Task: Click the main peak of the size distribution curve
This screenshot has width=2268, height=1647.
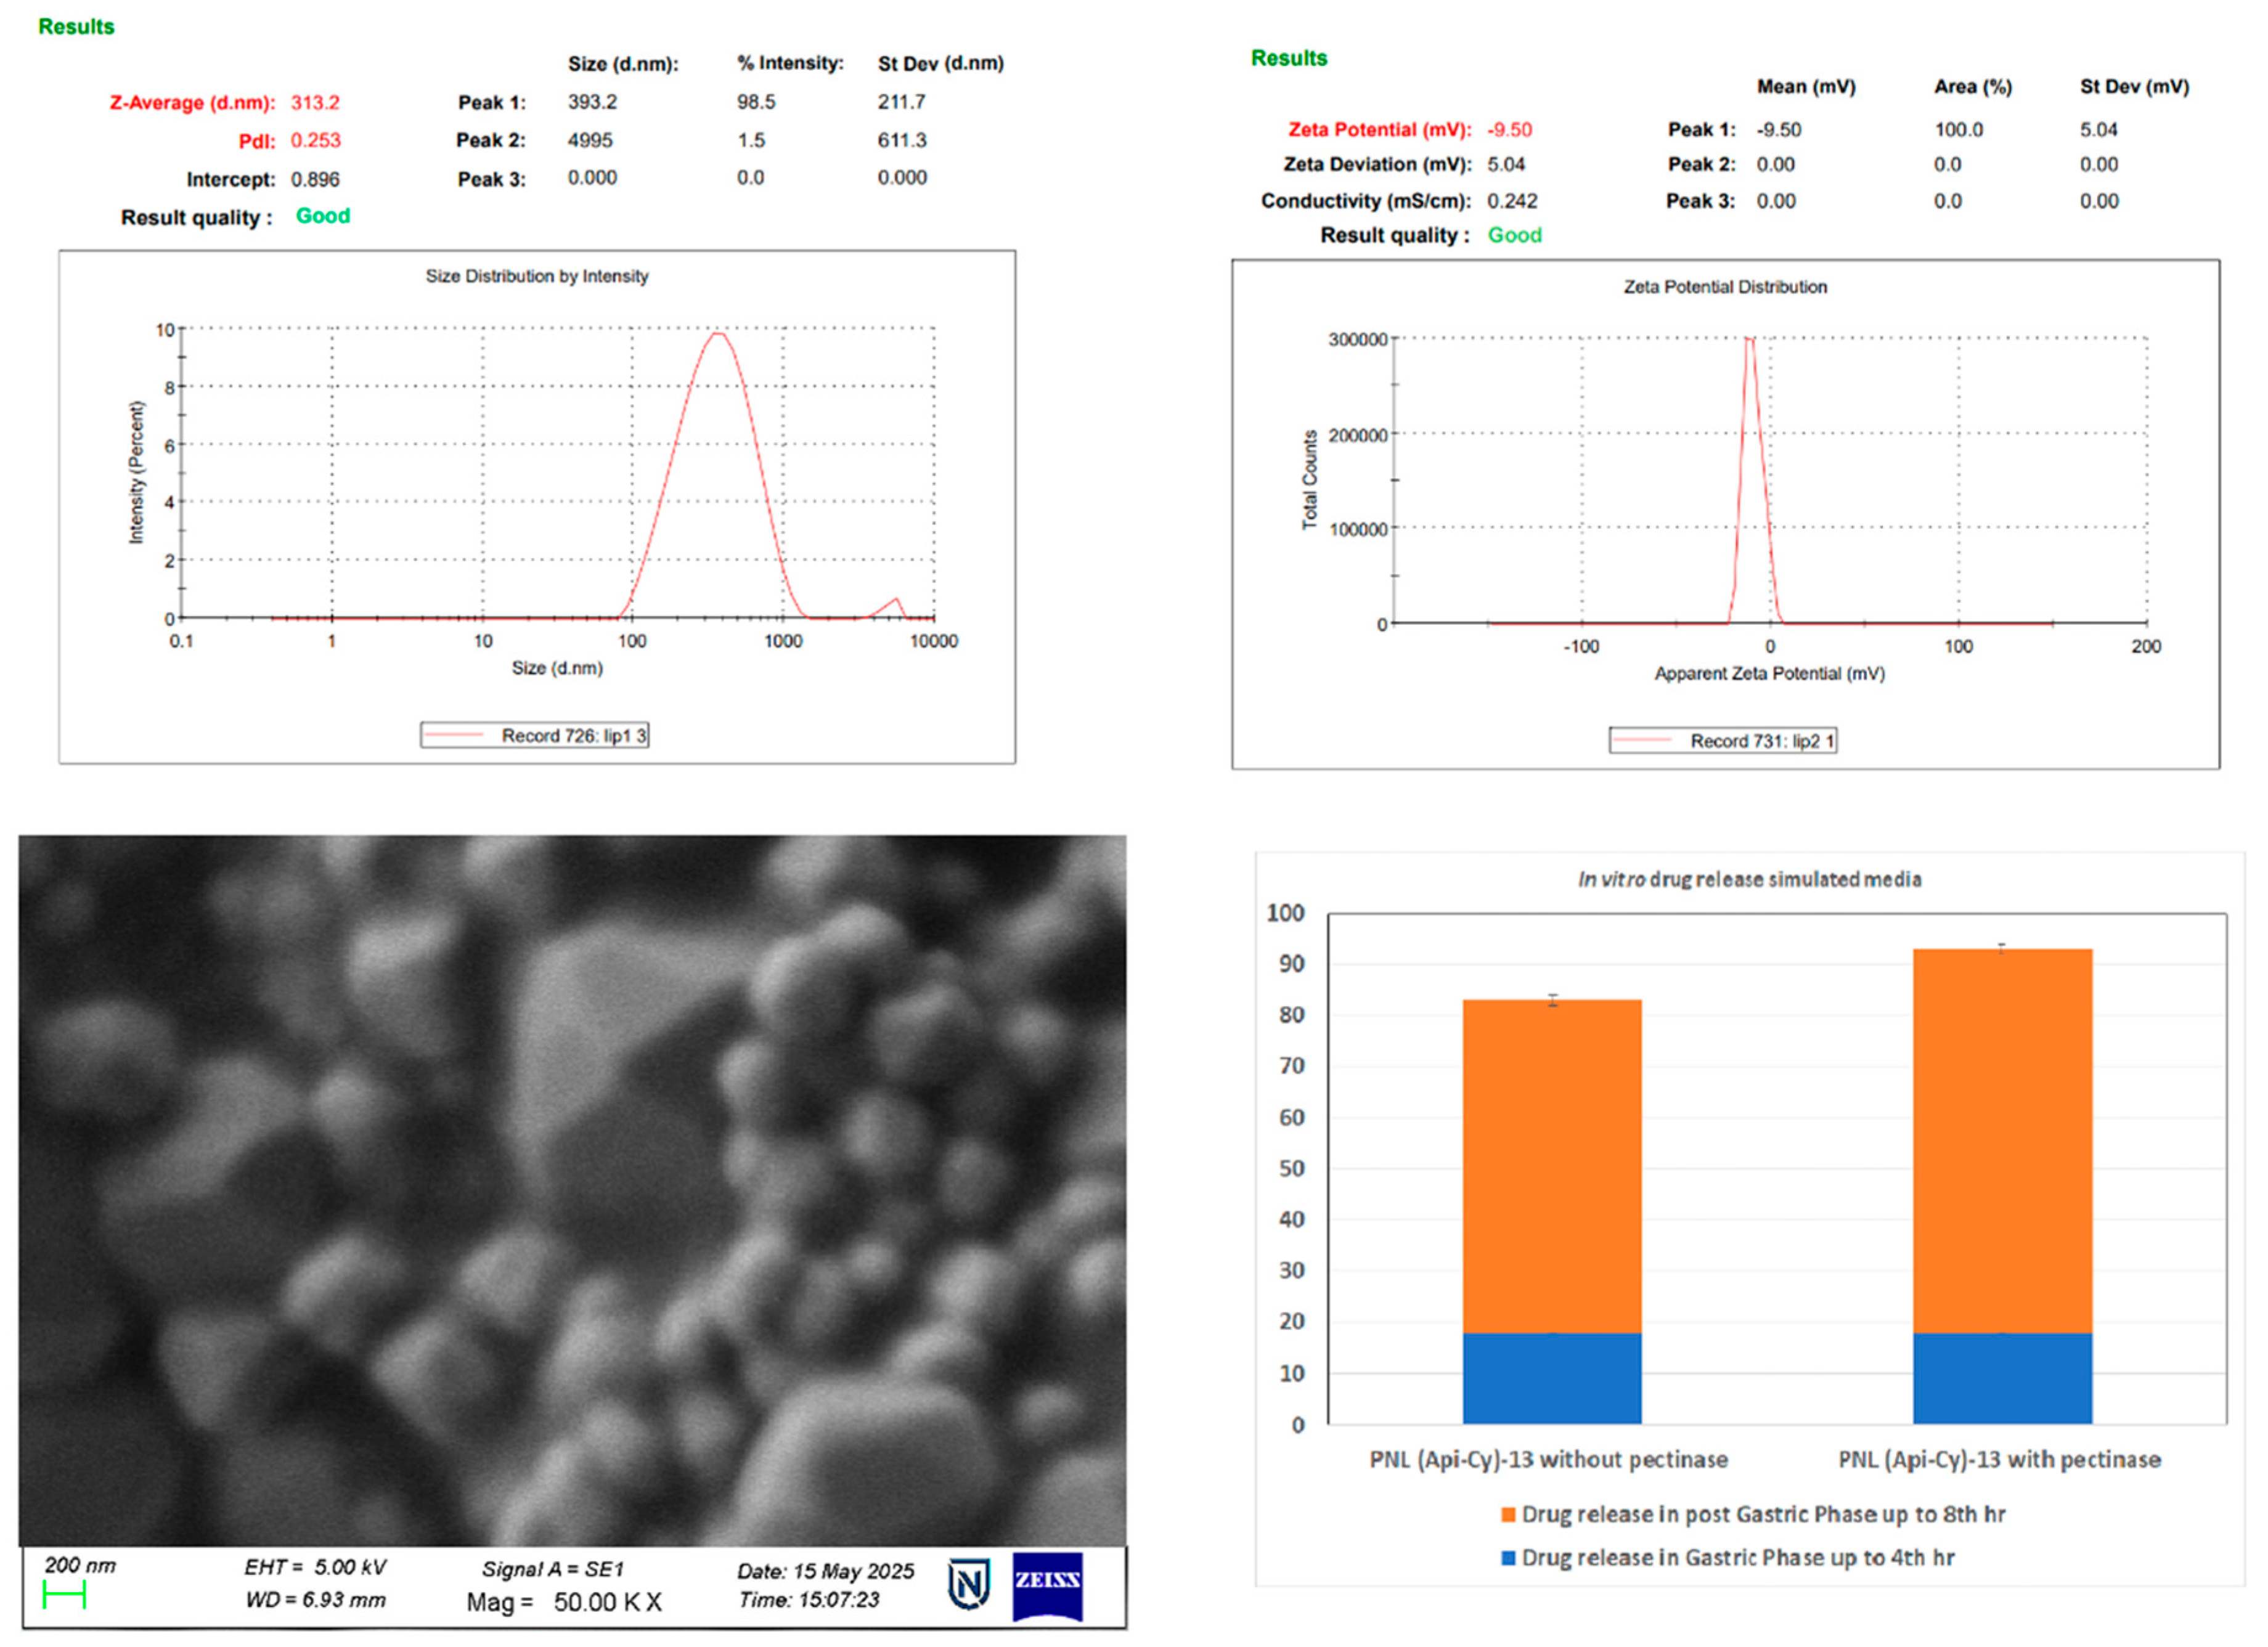Action: point(718,335)
